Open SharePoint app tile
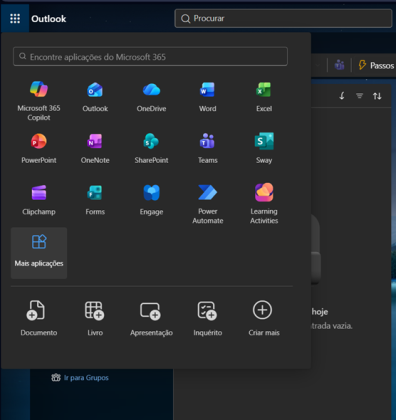This screenshot has width=396, height=420. click(x=151, y=149)
